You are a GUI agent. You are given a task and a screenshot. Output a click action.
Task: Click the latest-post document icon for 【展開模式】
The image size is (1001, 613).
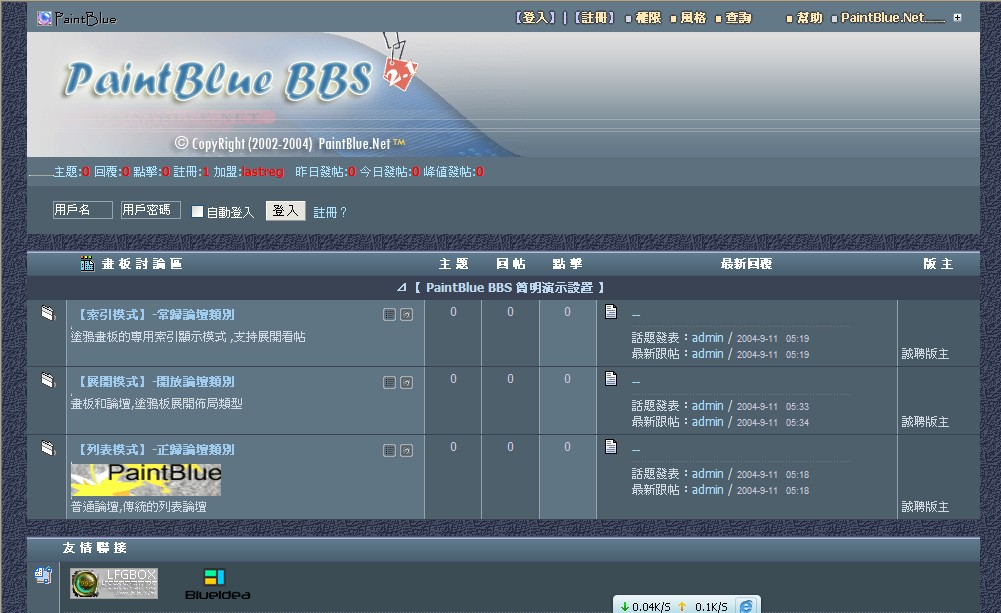pos(611,379)
